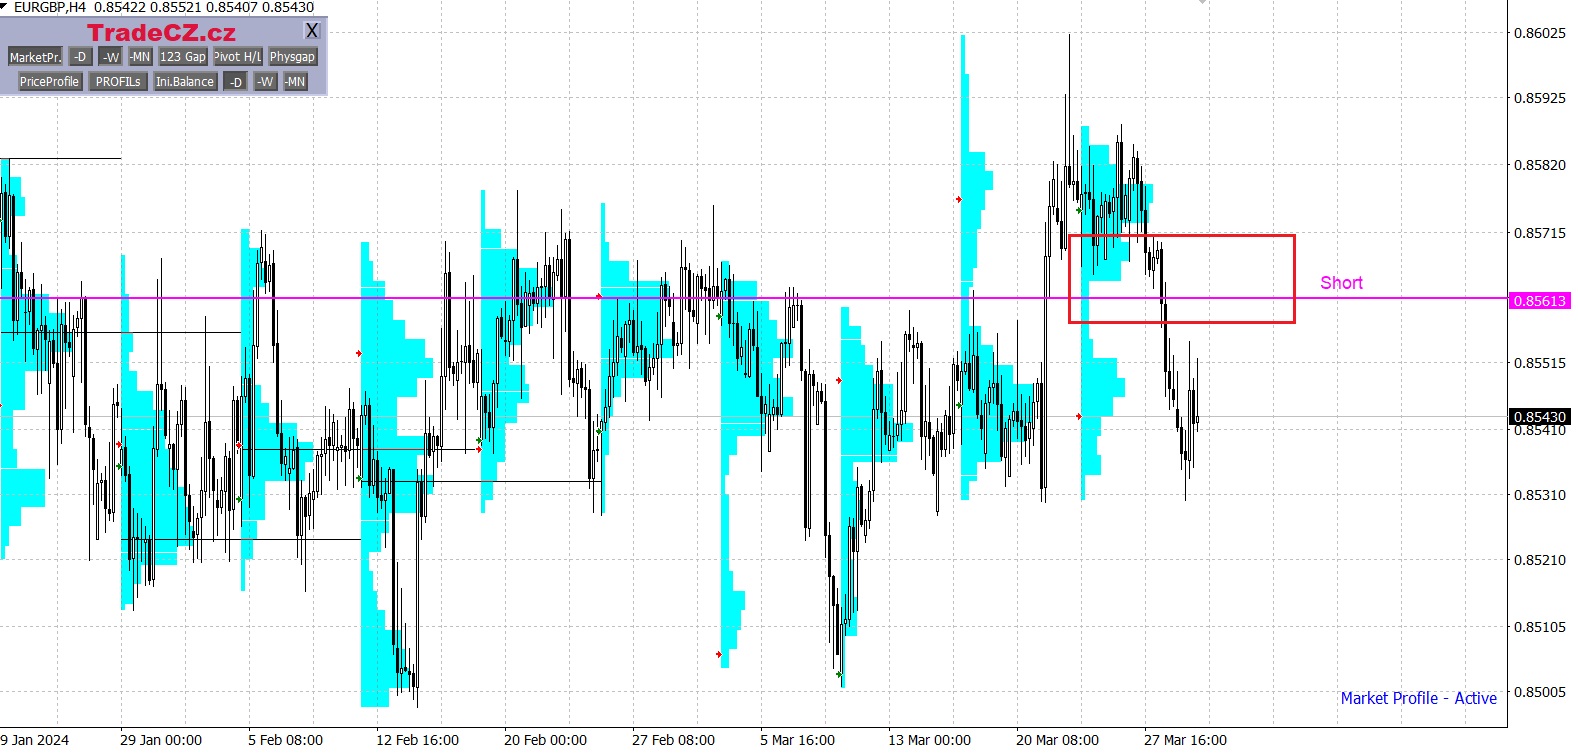Click the PriceProfile button

click(49, 82)
